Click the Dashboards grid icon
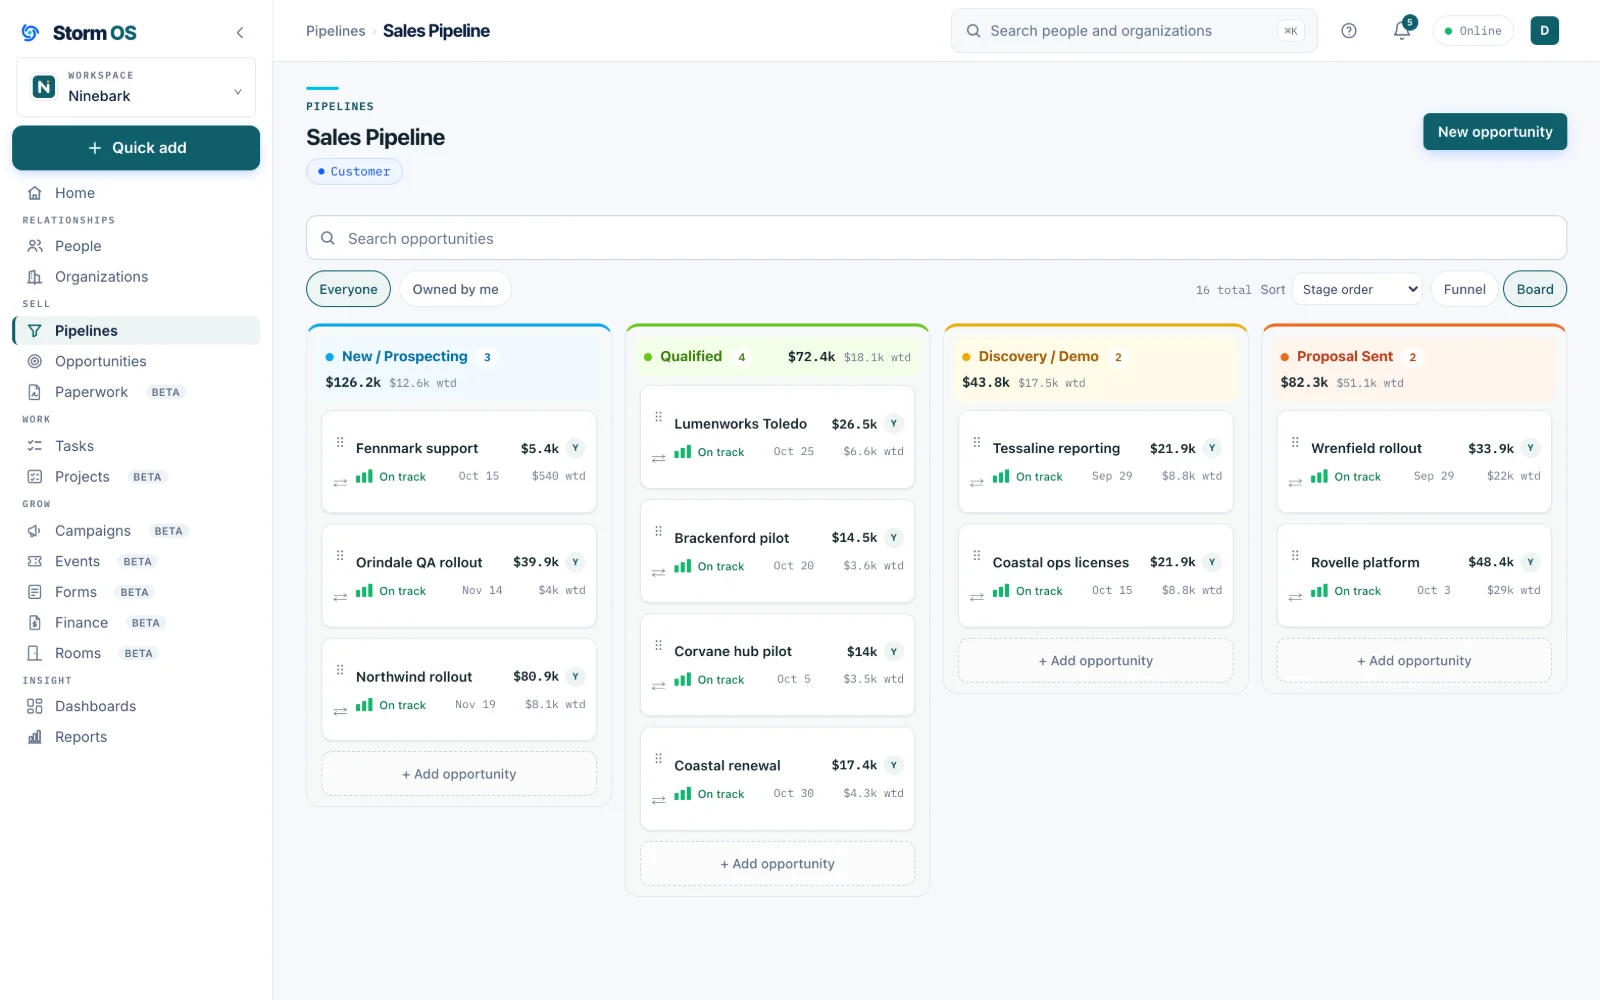Screen dimensions: 1600x1000 [35, 706]
